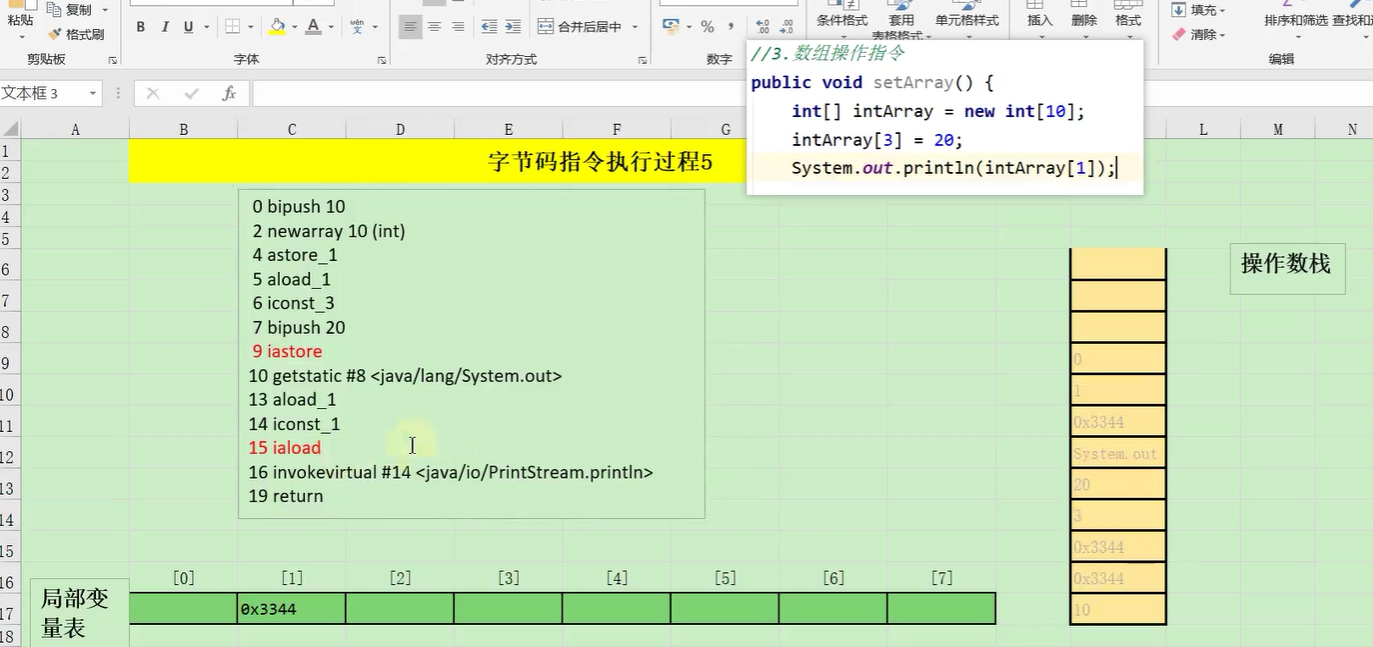Apply yellow fill color bucket
The width and height of the screenshot is (1373, 647).
277,27
